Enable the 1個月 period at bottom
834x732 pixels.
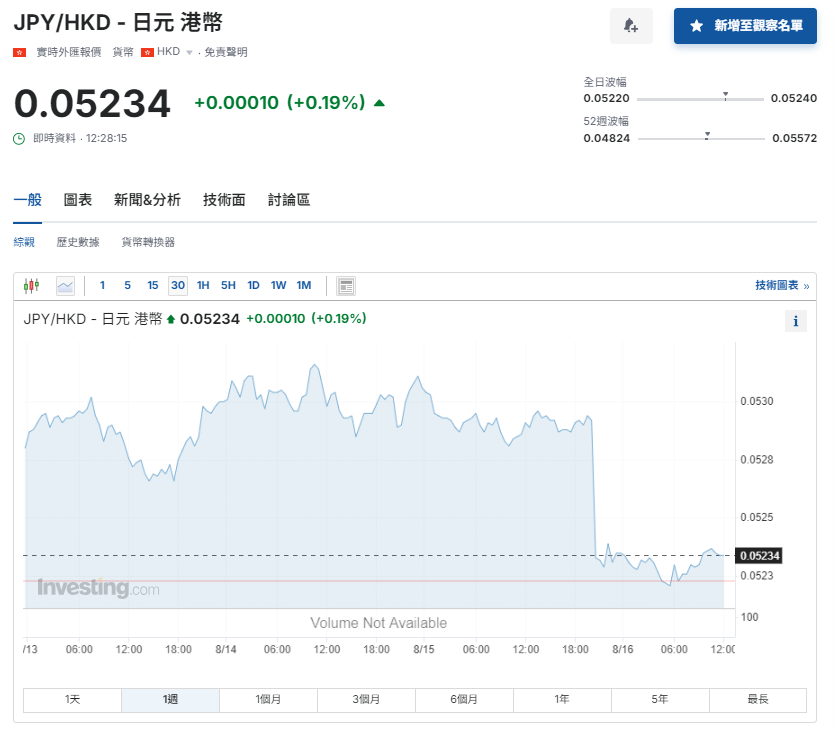(x=268, y=700)
